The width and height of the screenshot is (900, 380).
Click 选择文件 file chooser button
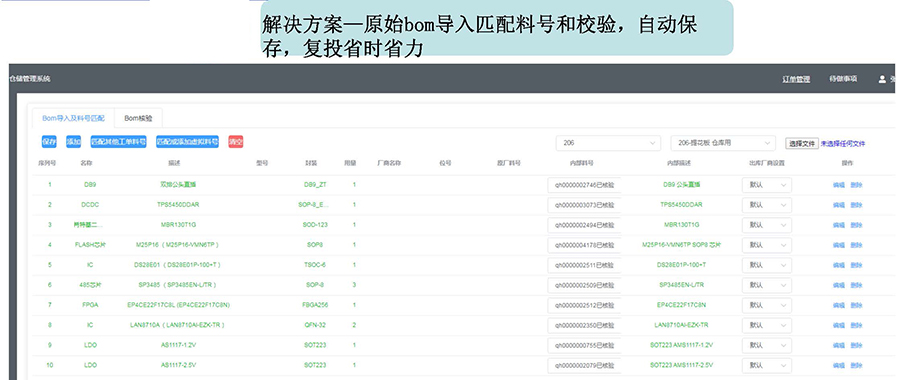coord(802,144)
